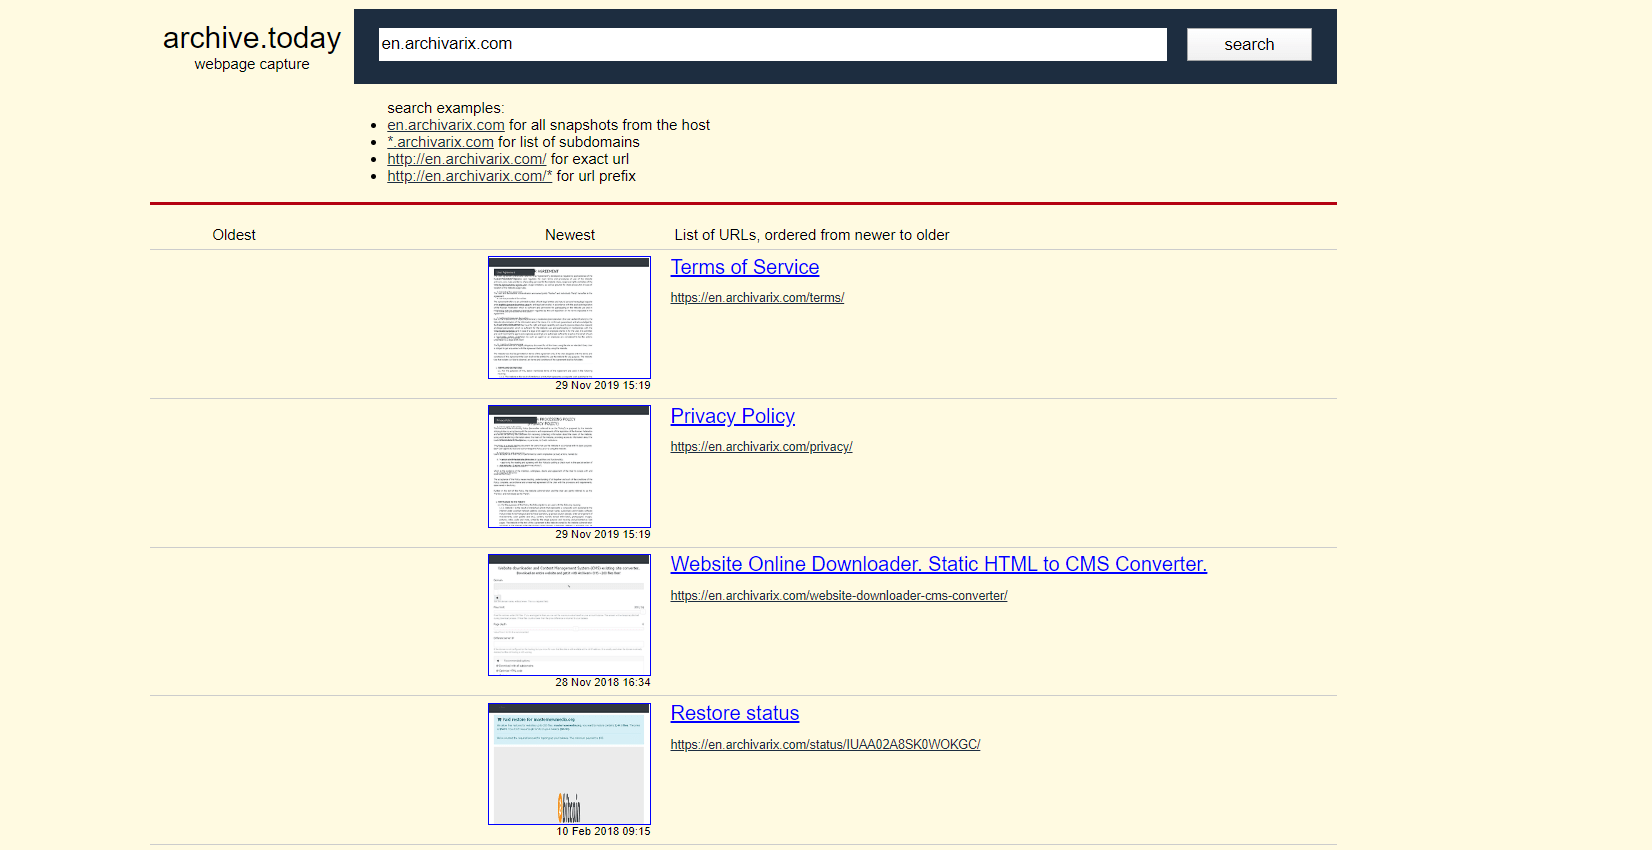Screen dimensions: 1652x850
Task: Open the Website Online Downloader snapshot thumbnail
Action: pyautogui.click(x=569, y=615)
